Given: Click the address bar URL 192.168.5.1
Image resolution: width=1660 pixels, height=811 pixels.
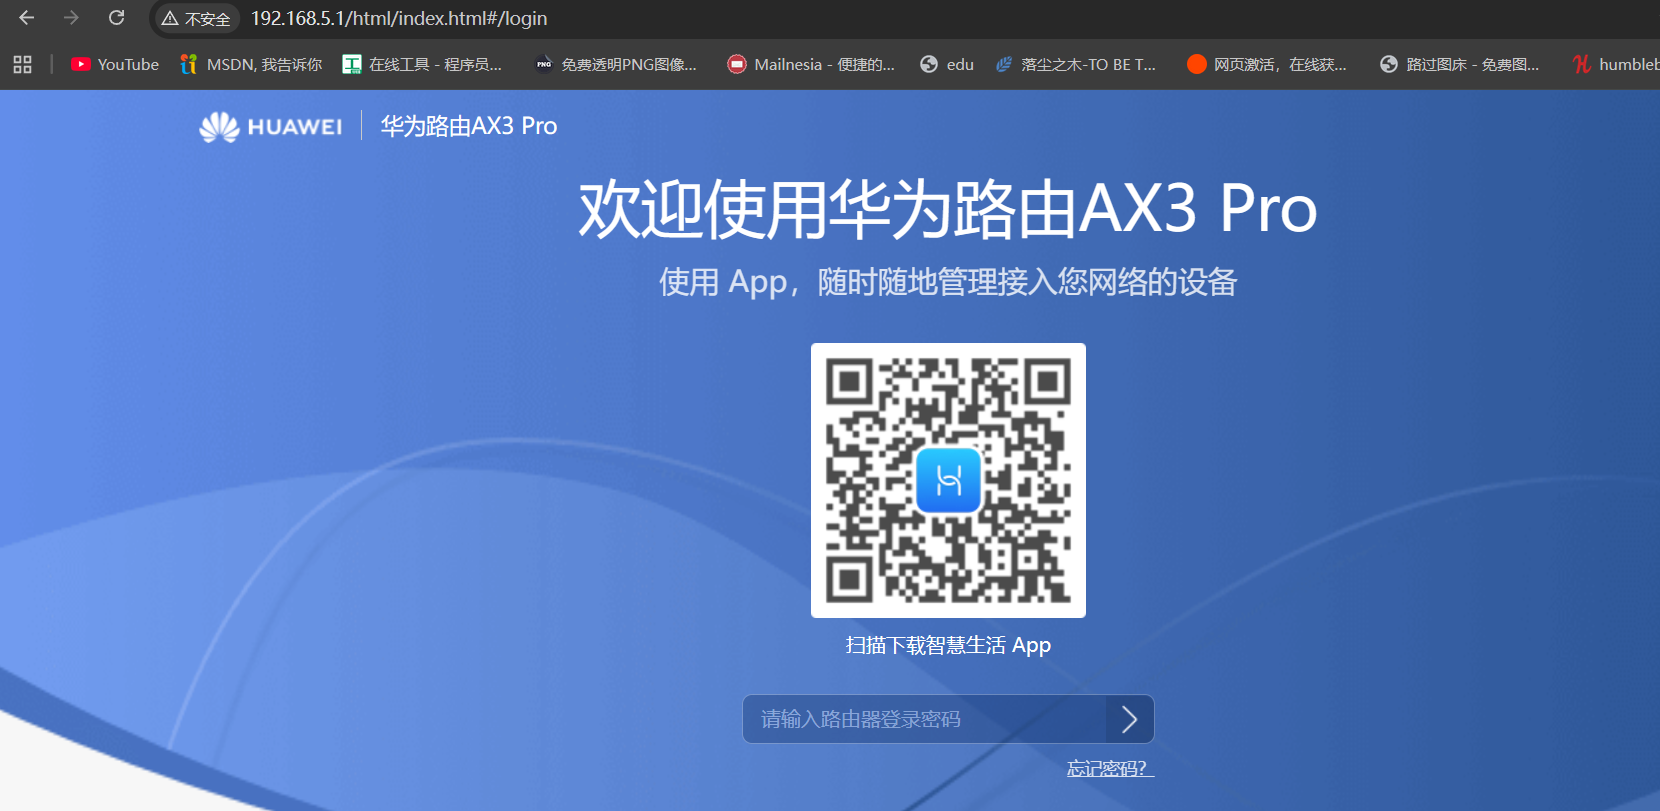Looking at the screenshot, I should [x=399, y=18].
